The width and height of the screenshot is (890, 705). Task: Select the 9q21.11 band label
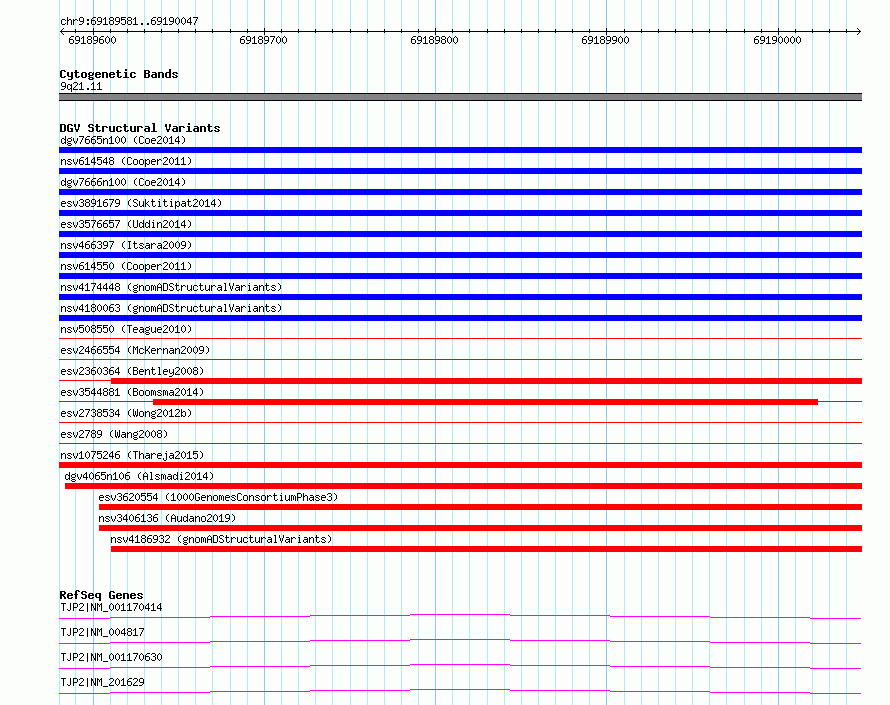click(x=81, y=86)
